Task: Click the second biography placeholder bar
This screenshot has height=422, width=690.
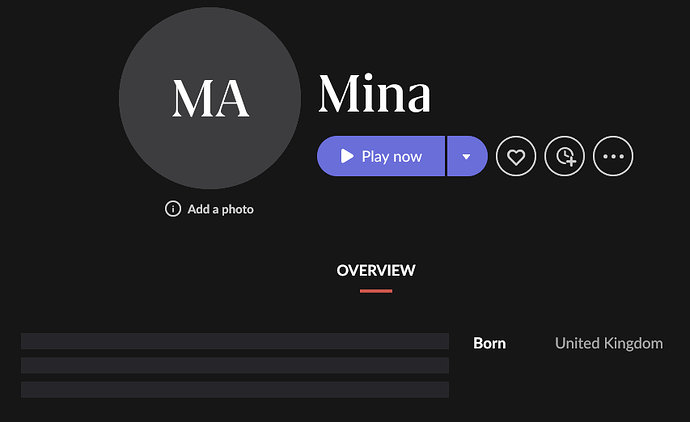Action: [235, 365]
